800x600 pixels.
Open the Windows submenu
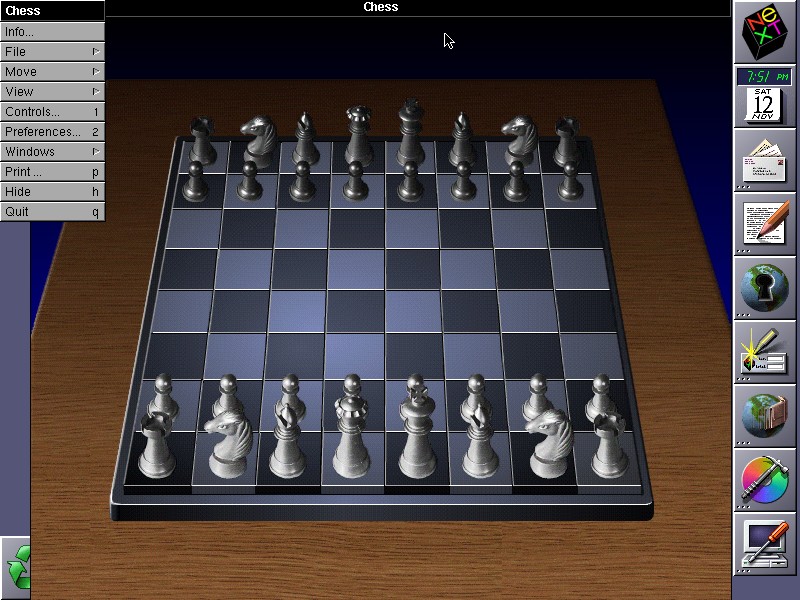tap(52, 151)
